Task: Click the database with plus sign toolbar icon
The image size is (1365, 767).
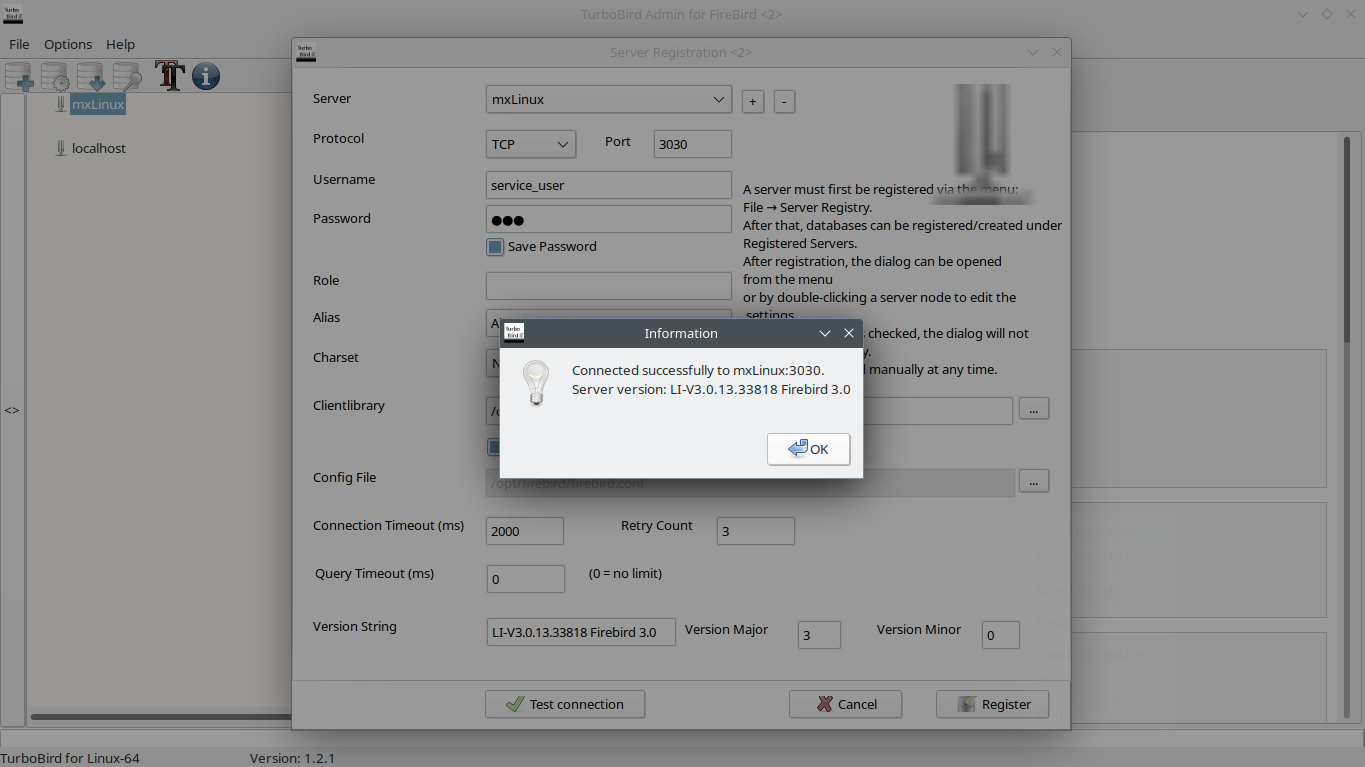Action: [19, 77]
